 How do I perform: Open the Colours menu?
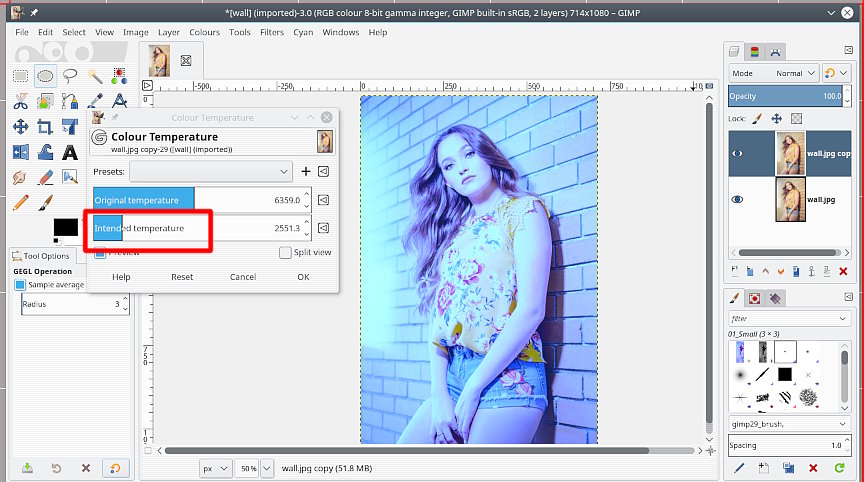(x=204, y=32)
